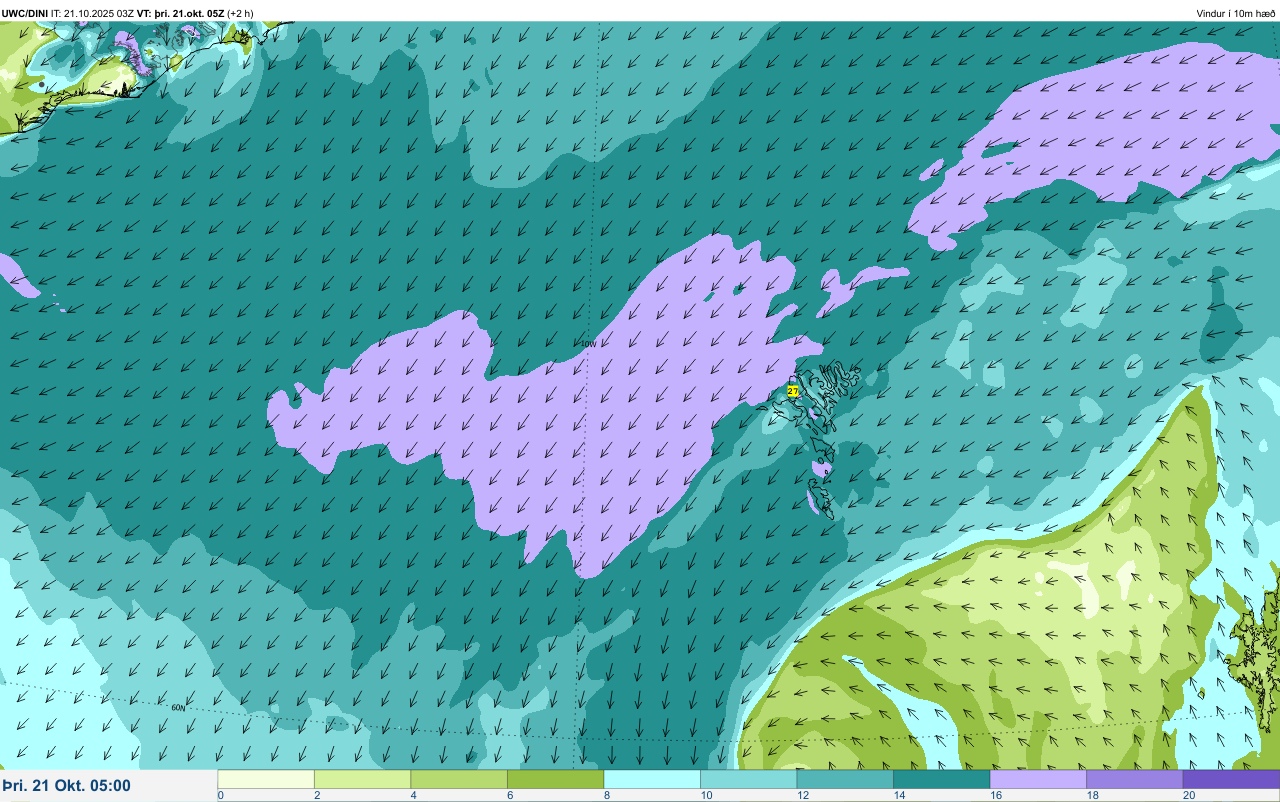Select the pale yellow 0–2 legend swatch

[x=266, y=779]
